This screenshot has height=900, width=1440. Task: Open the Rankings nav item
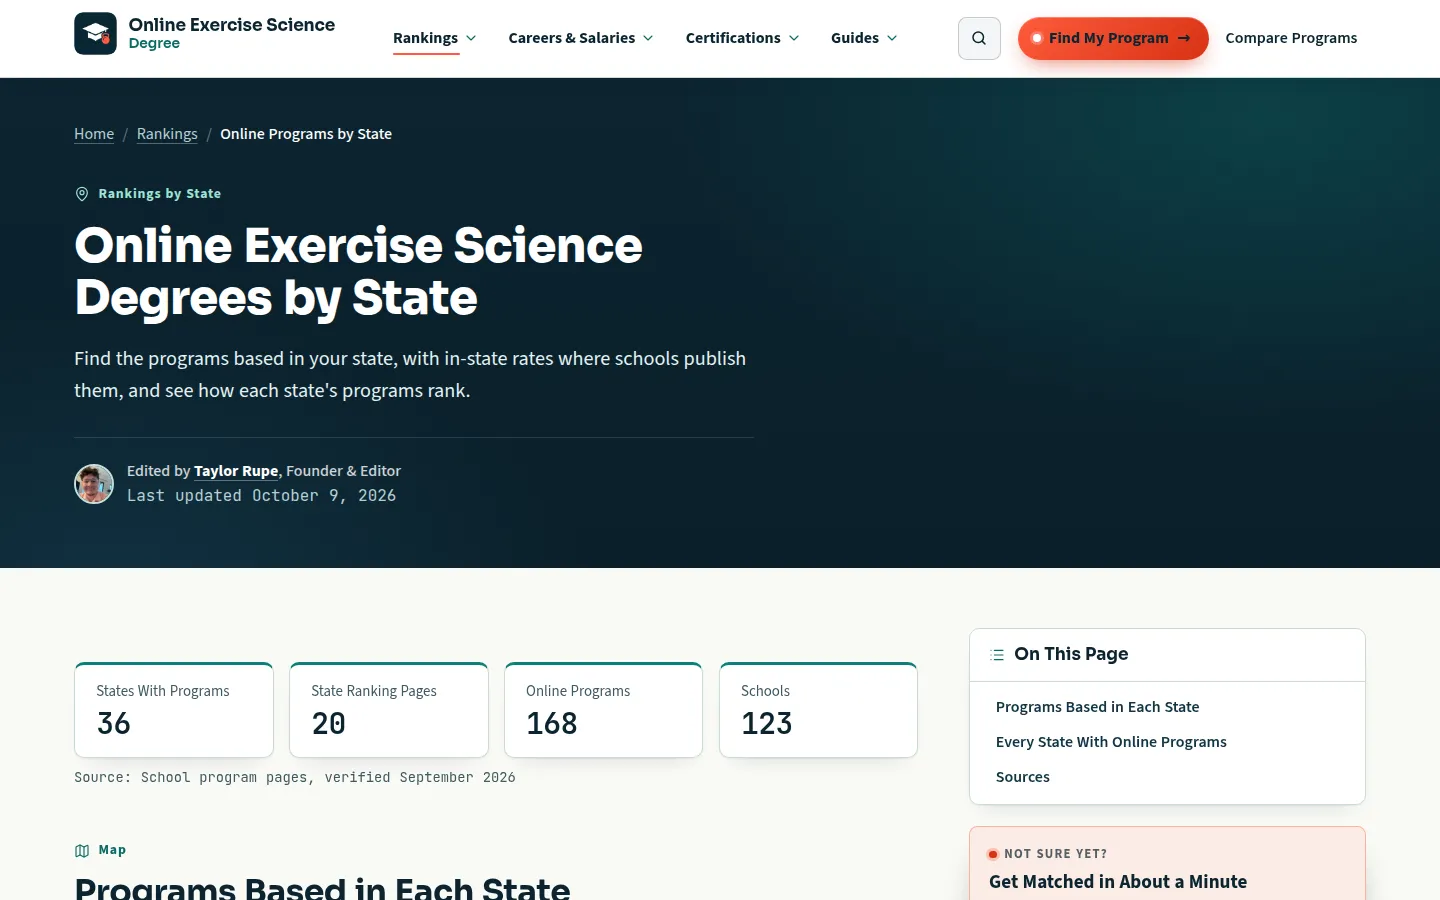(425, 38)
